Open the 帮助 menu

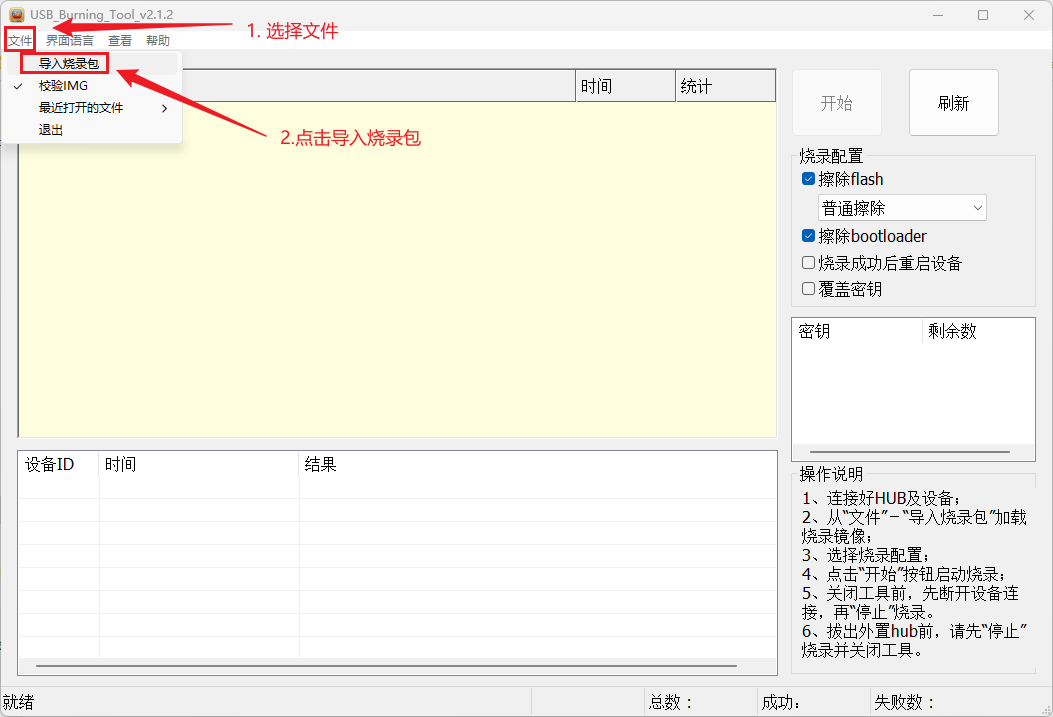pyautogui.click(x=158, y=41)
